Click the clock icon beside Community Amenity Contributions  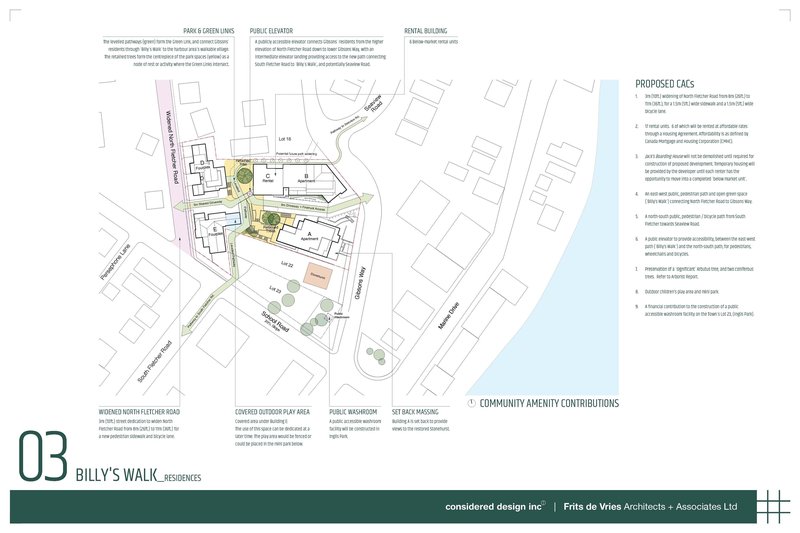[x=472, y=404]
